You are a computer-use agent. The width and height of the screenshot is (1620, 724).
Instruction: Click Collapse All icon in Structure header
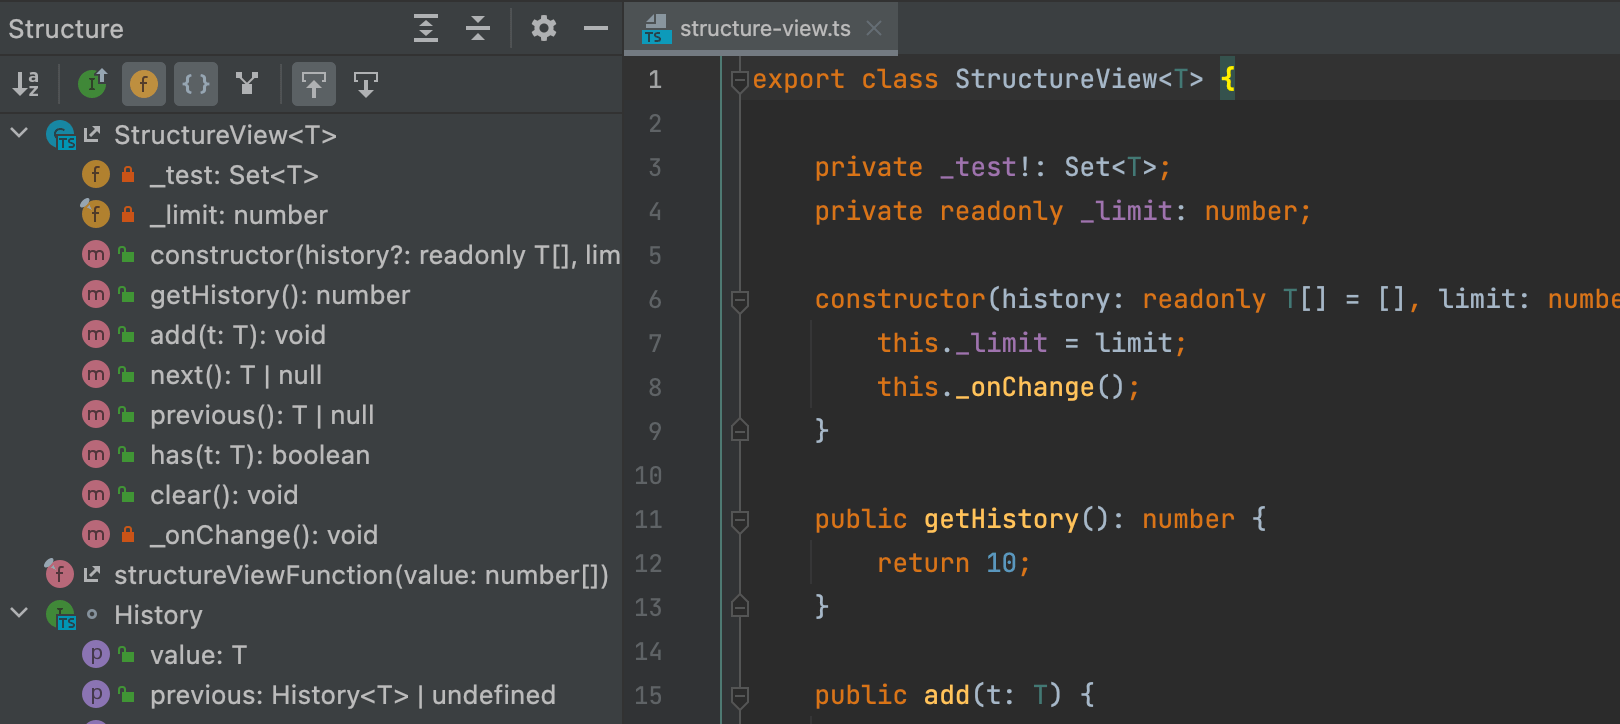(478, 28)
